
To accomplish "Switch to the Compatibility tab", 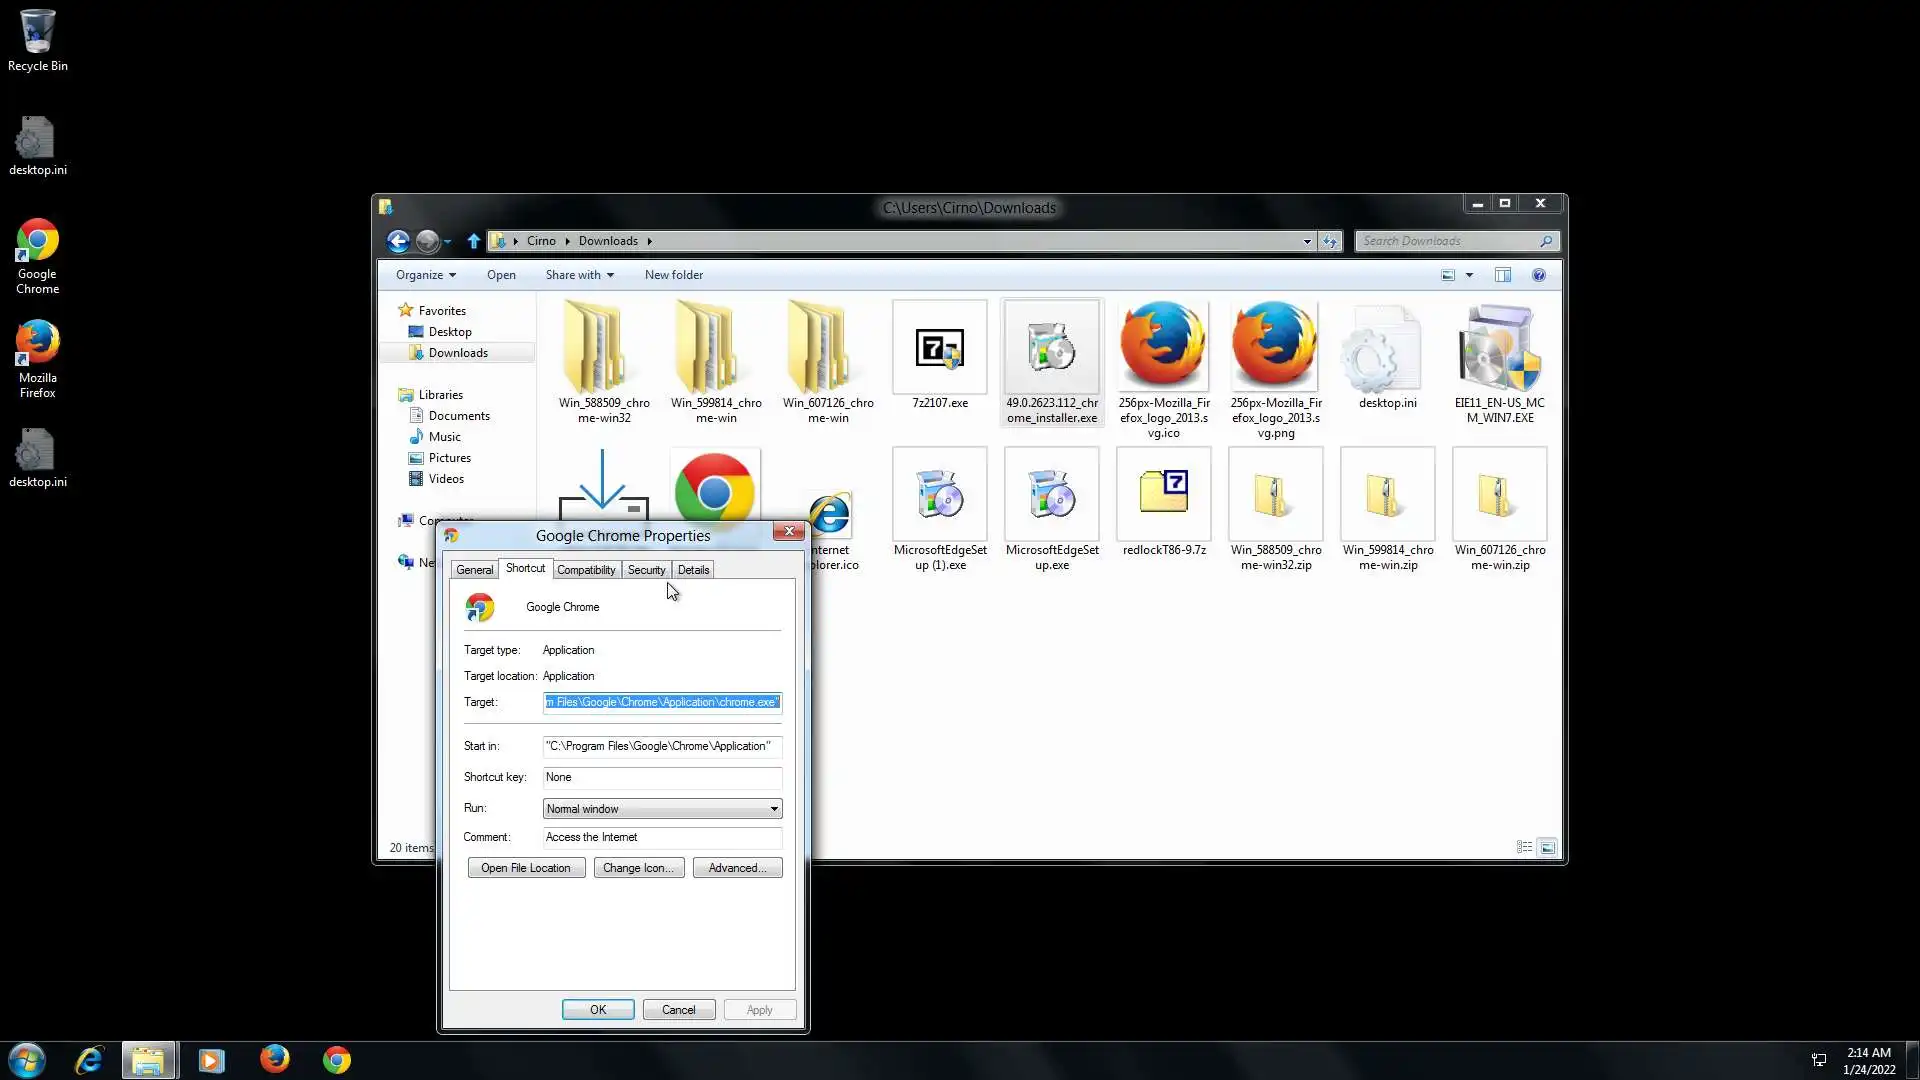I will pyautogui.click(x=586, y=570).
